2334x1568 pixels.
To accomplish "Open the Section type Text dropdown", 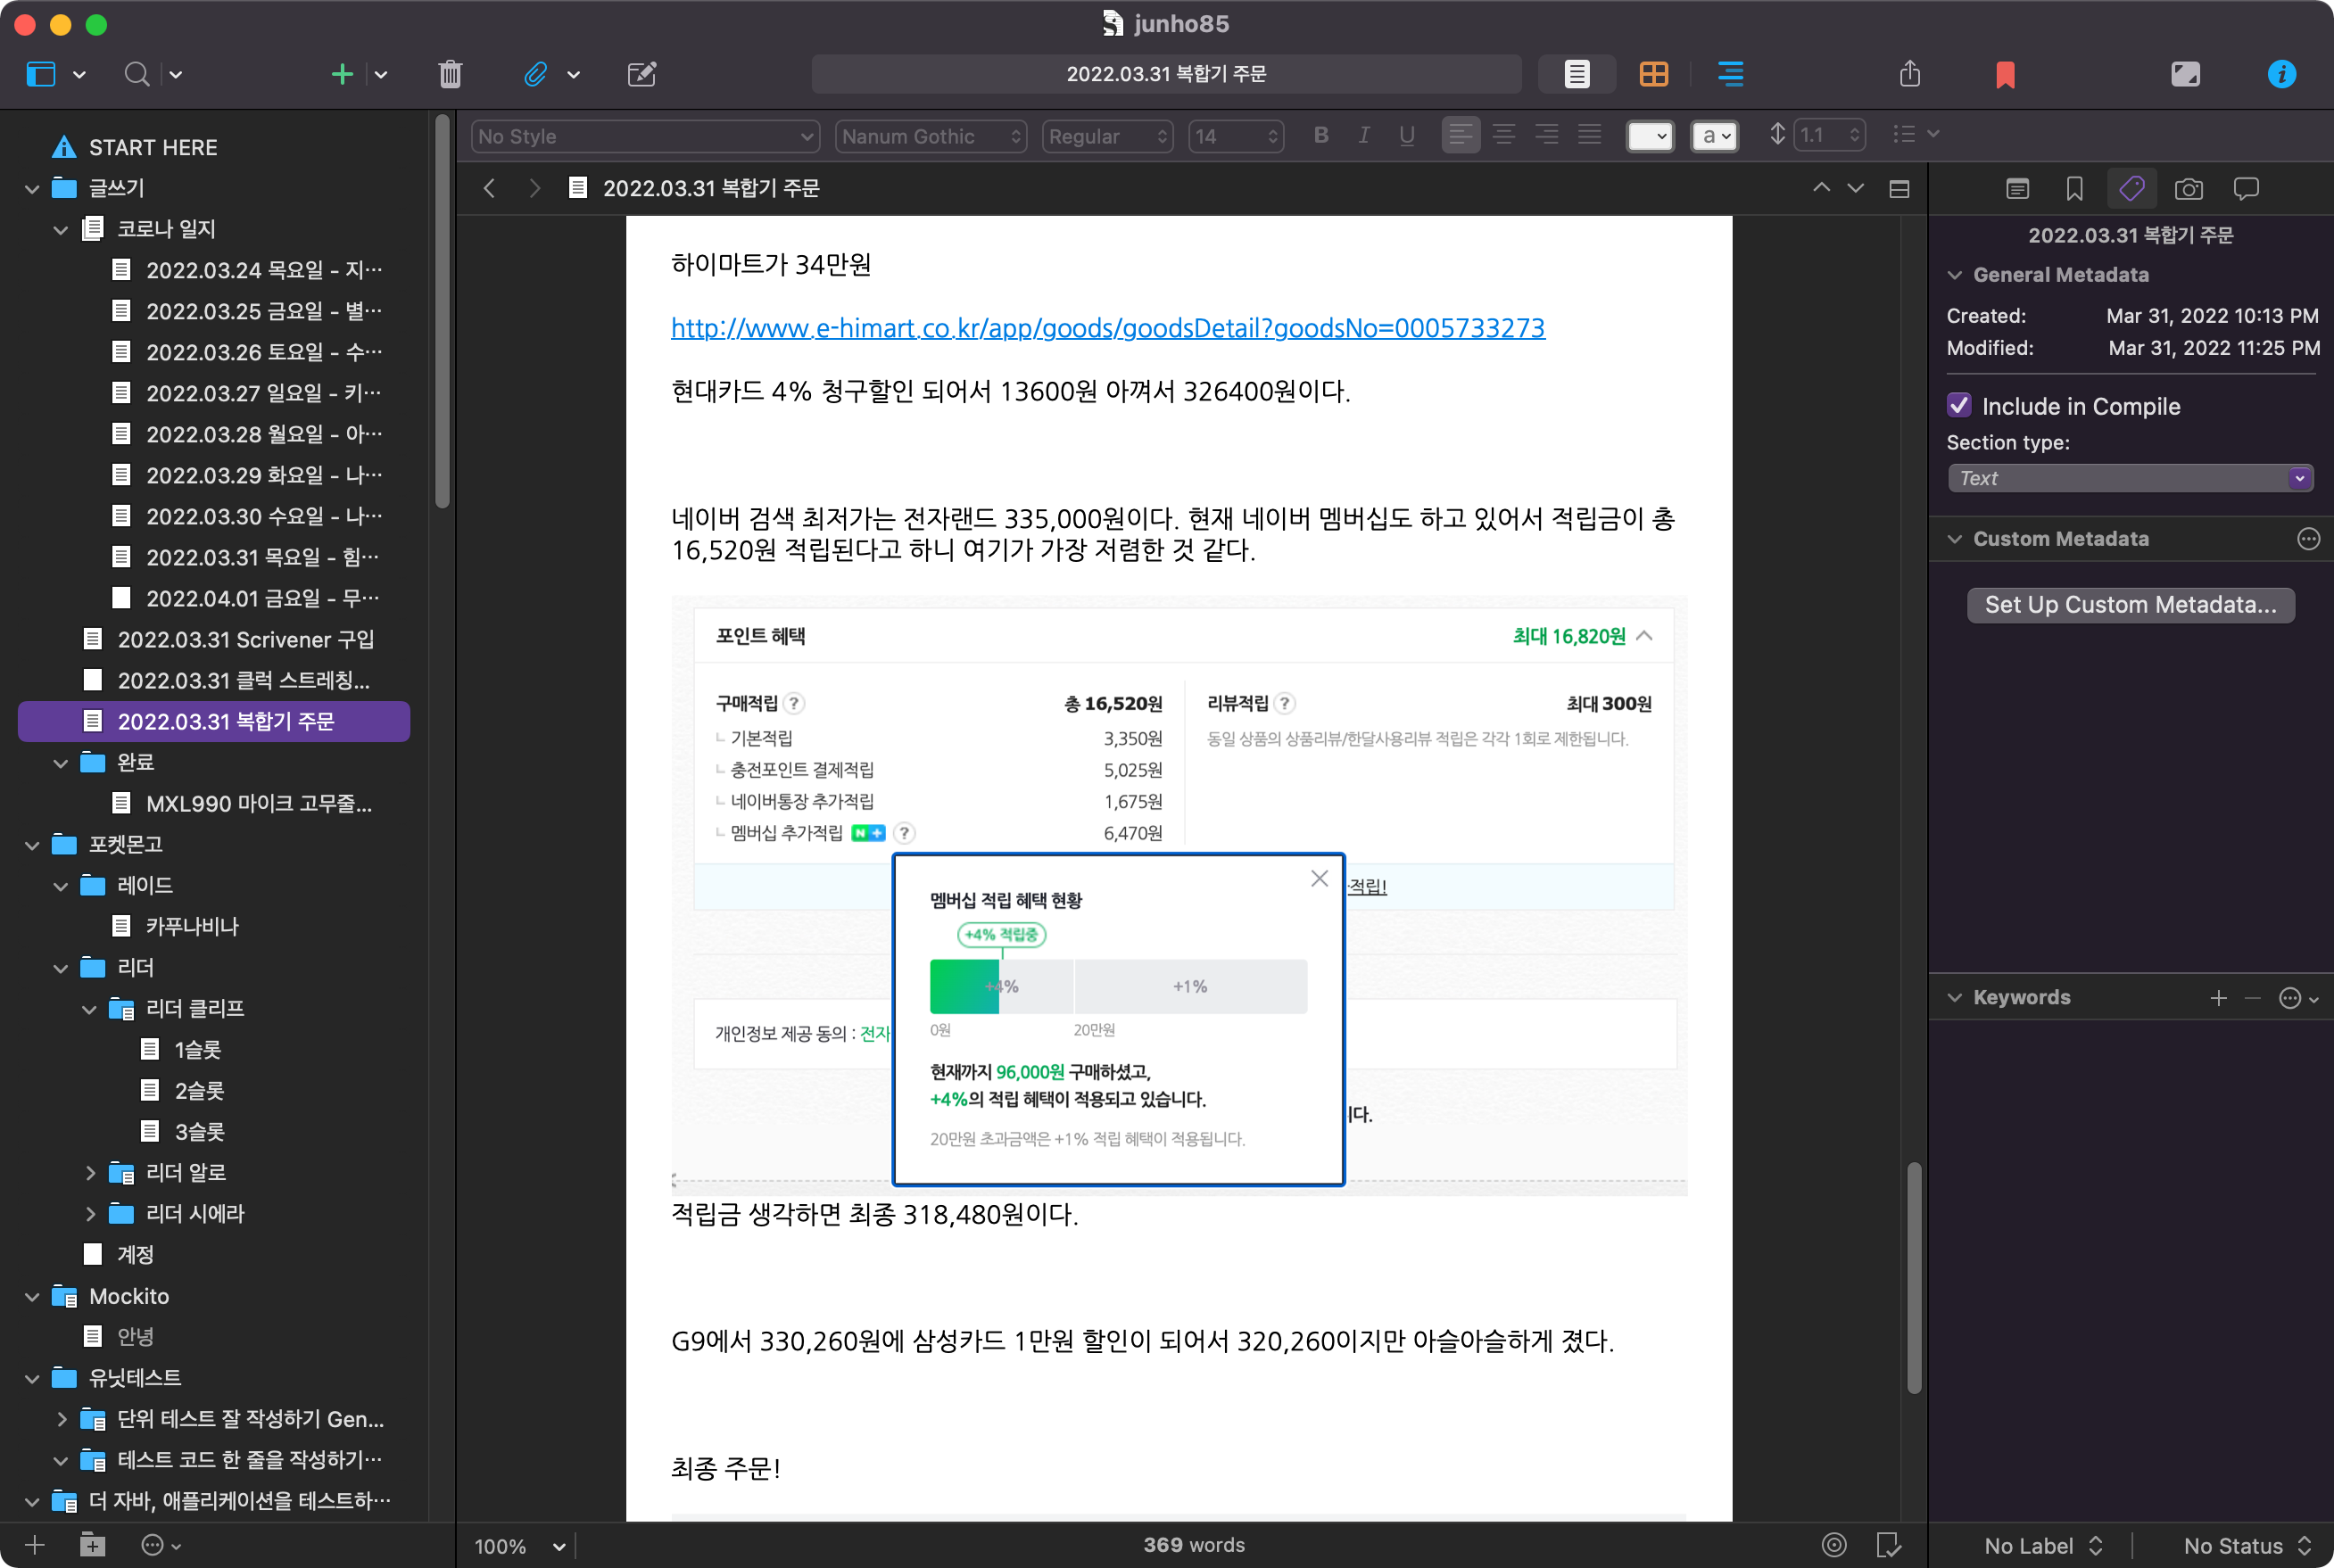I will tap(2130, 478).
